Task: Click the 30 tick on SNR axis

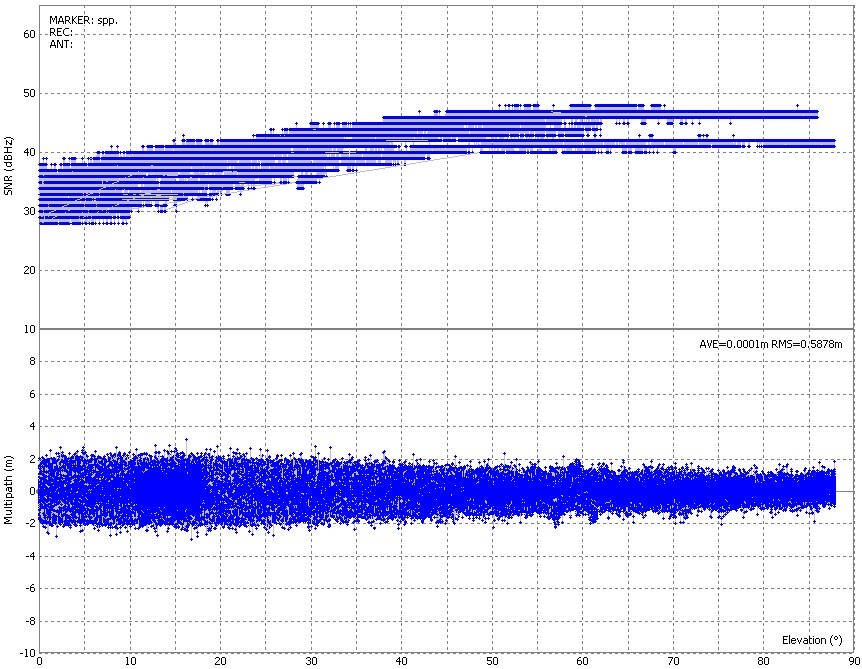Action: [x=30, y=211]
